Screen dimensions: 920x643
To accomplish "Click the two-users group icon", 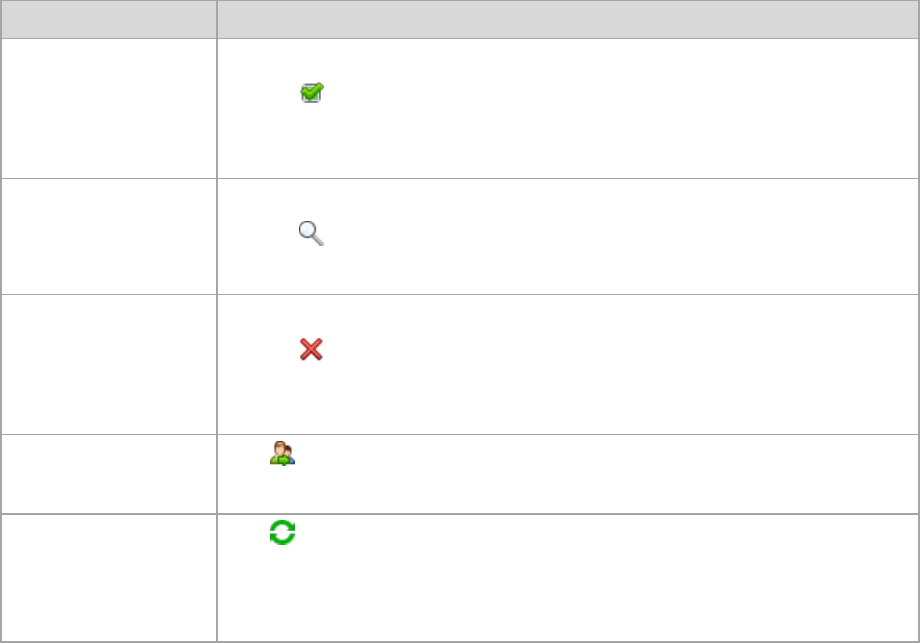I will [282, 455].
